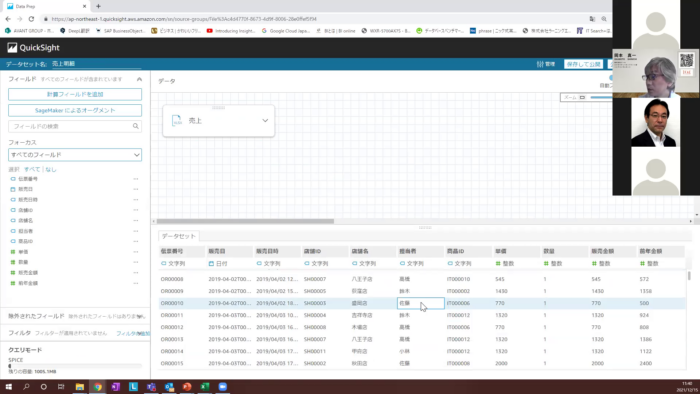Open File Explorer on the taskbar
Screen dimensions: 700x394
pyautogui.click(x=80, y=386)
